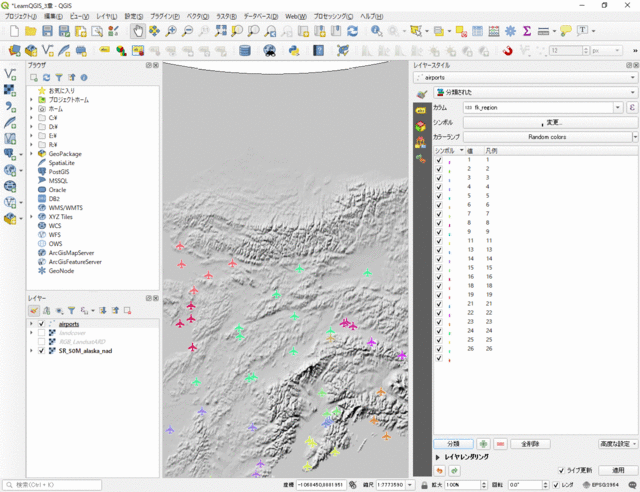
Task: Click the New Project blank page icon
Action: tap(14, 31)
